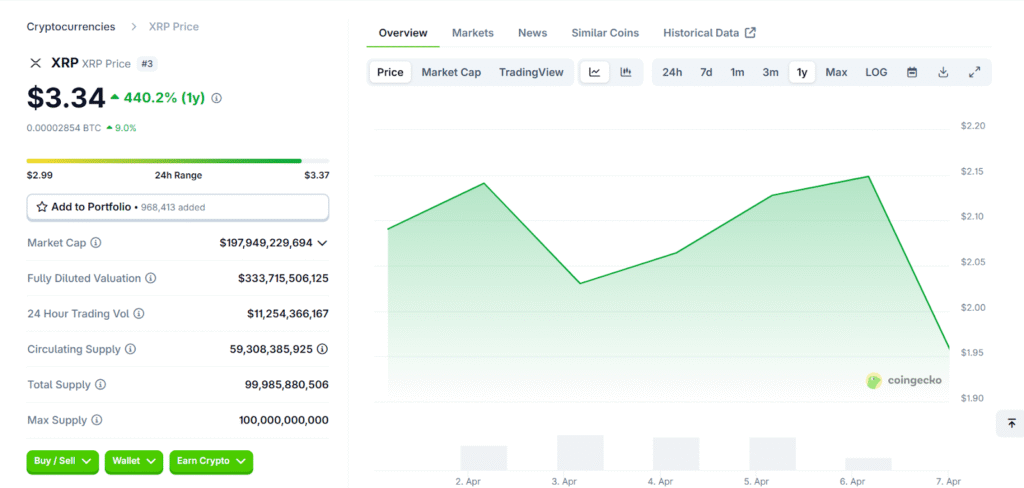Switch chart to TradingView mode
The height and width of the screenshot is (488, 1024).
[531, 73]
